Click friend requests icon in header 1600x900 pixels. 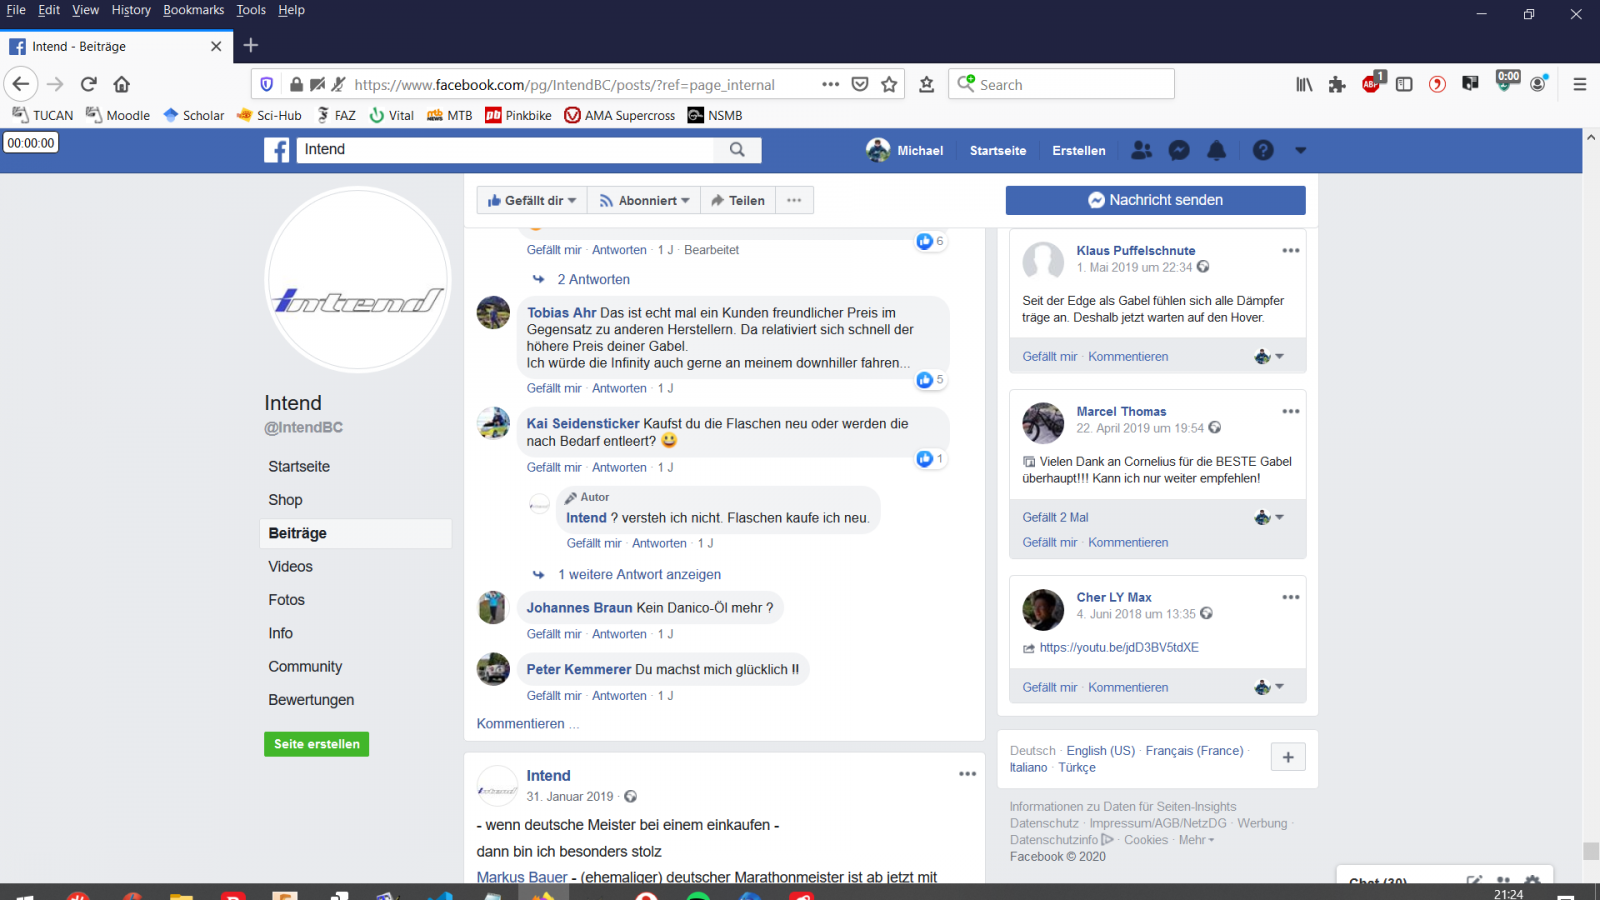pos(1141,150)
